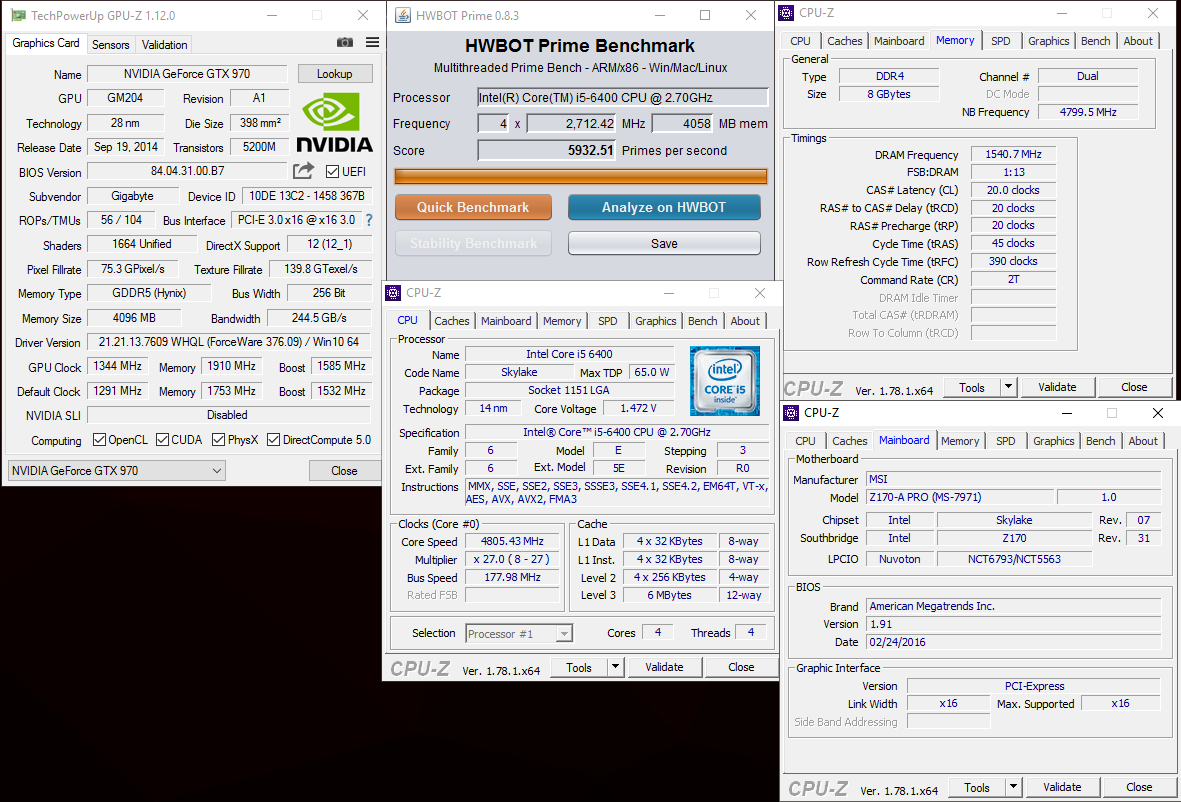Viewport: 1181px width, 802px height.
Task: Click Close button in CPU-Z CPU window
Action: [x=740, y=667]
